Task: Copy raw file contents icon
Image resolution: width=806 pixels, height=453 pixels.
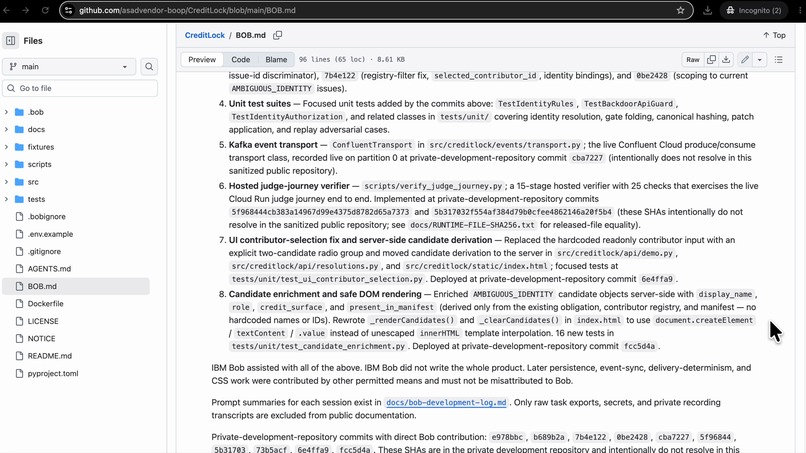Action: [711, 60]
